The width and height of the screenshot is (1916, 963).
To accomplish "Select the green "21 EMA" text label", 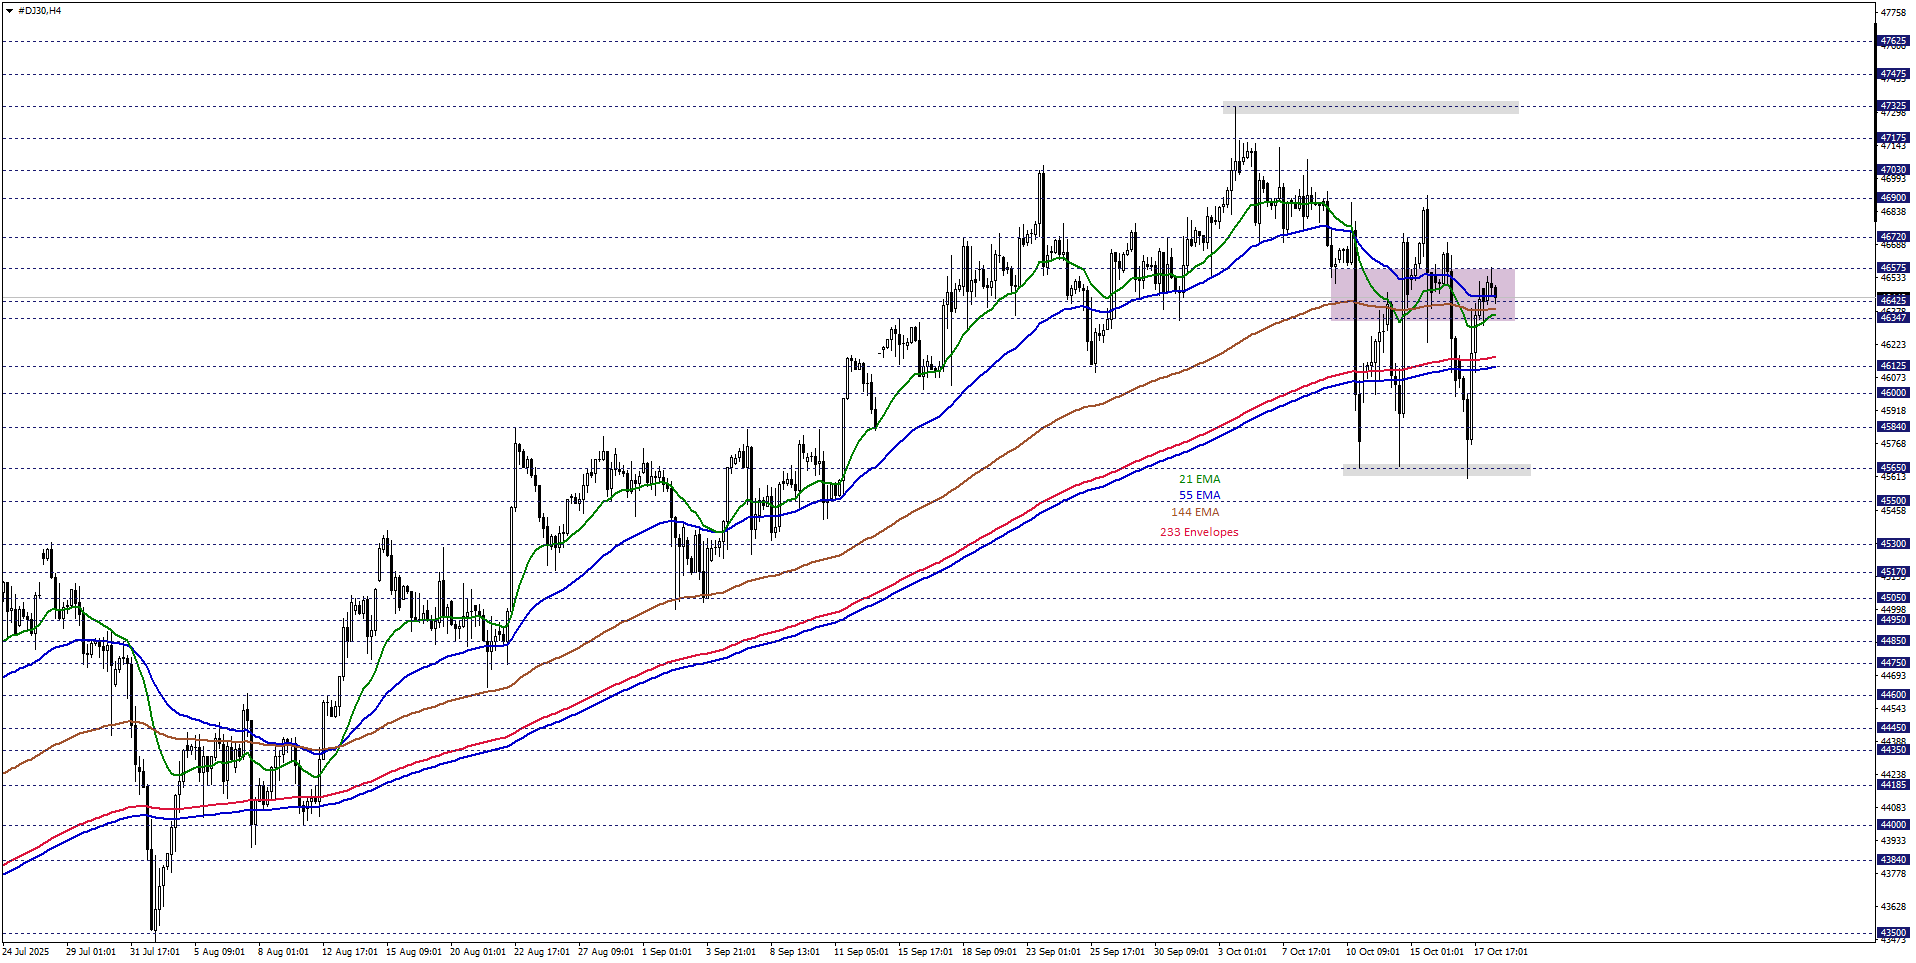I will click(x=1199, y=479).
